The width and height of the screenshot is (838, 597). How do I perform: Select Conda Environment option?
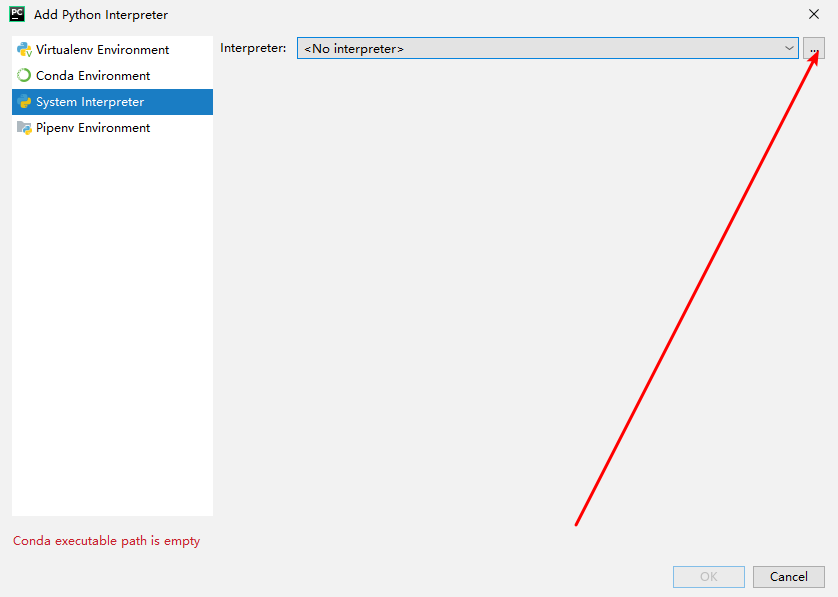112,76
